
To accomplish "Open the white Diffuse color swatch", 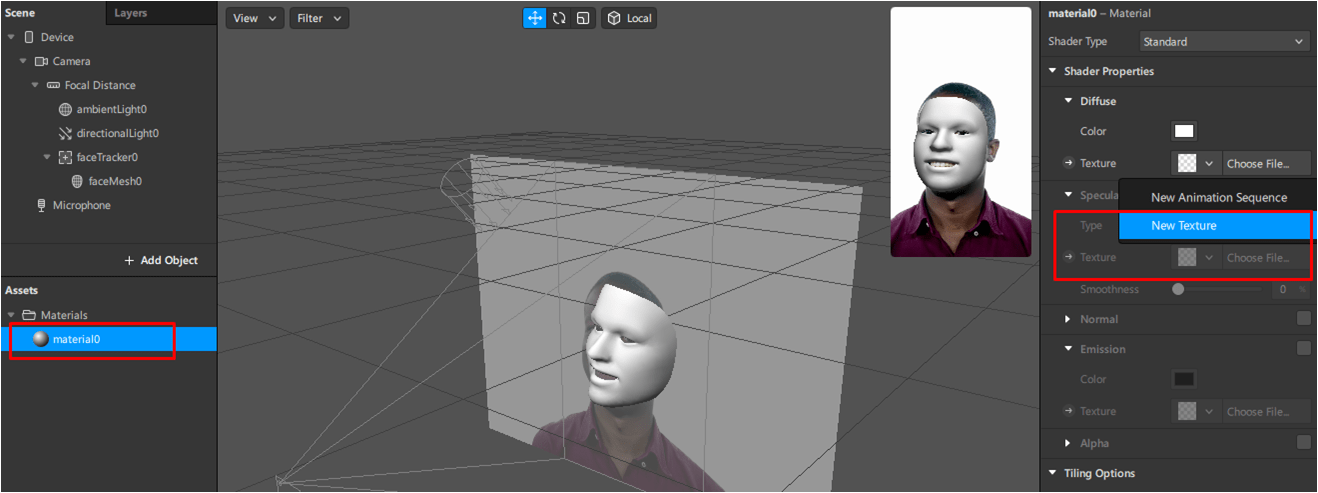I will (1184, 131).
